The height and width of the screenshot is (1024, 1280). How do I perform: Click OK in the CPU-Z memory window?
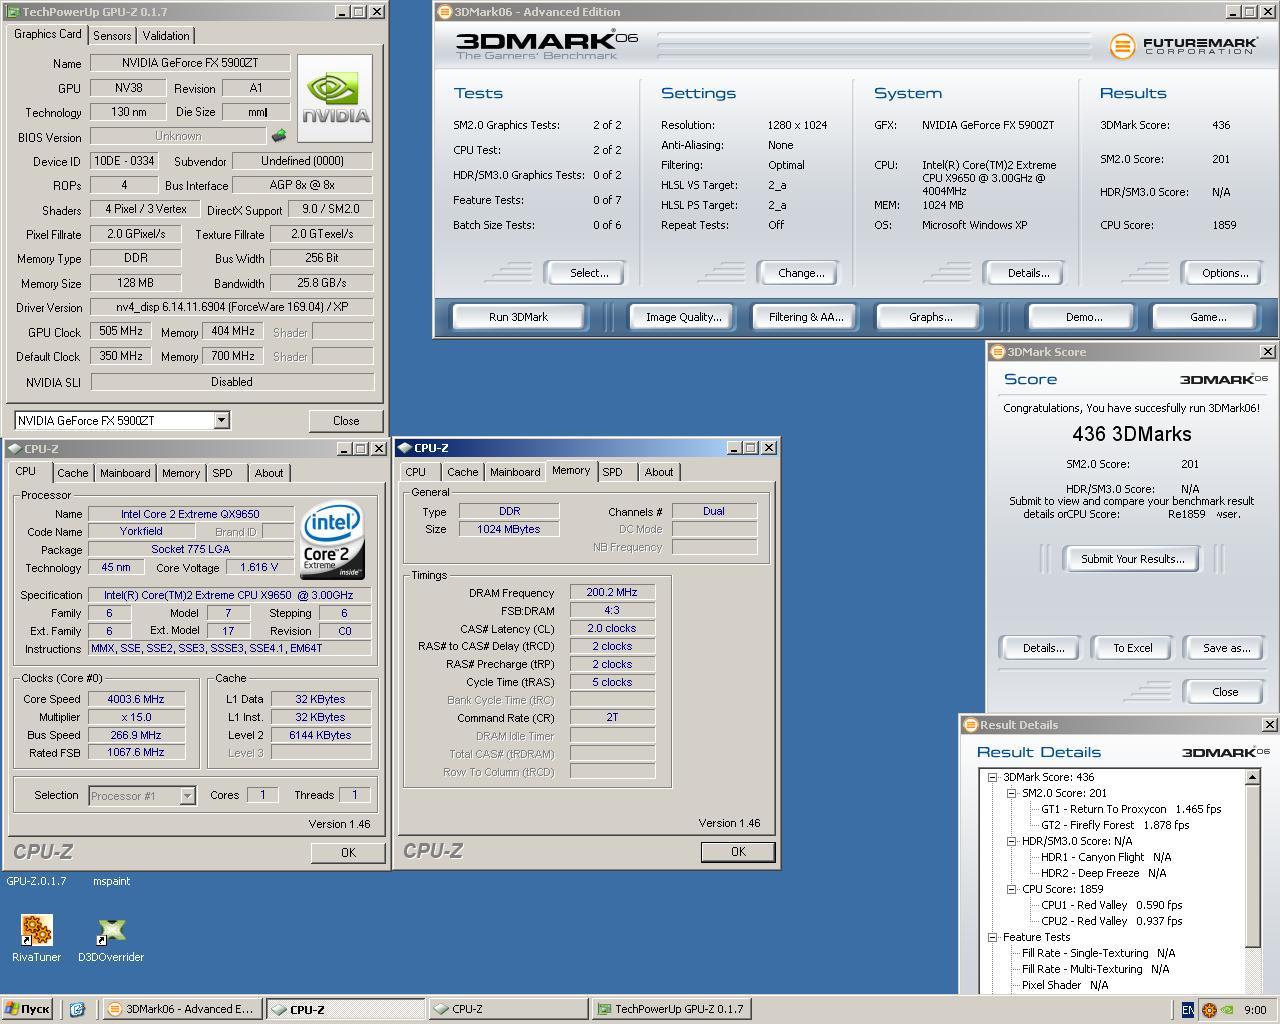point(738,852)
